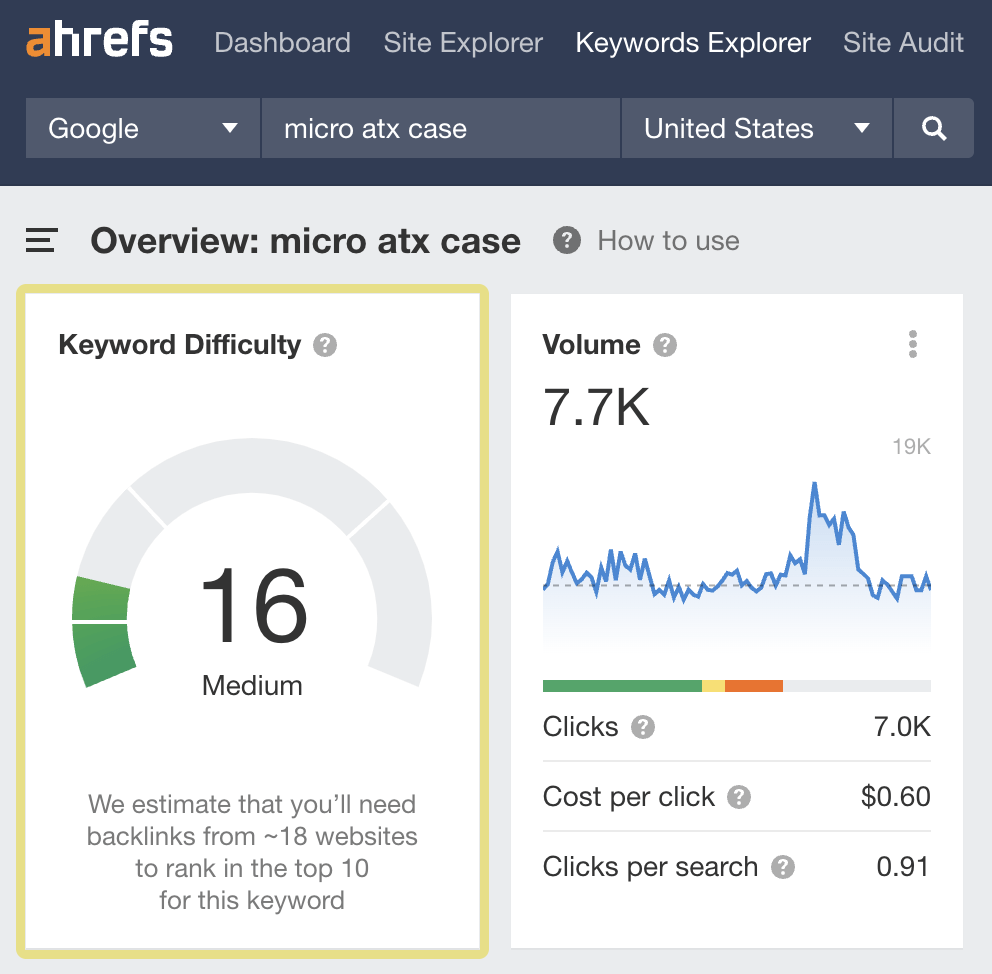Screen dimensions: 992x974
Task: Open the hamburger menu beside Overview
Action: coord(40,240)
